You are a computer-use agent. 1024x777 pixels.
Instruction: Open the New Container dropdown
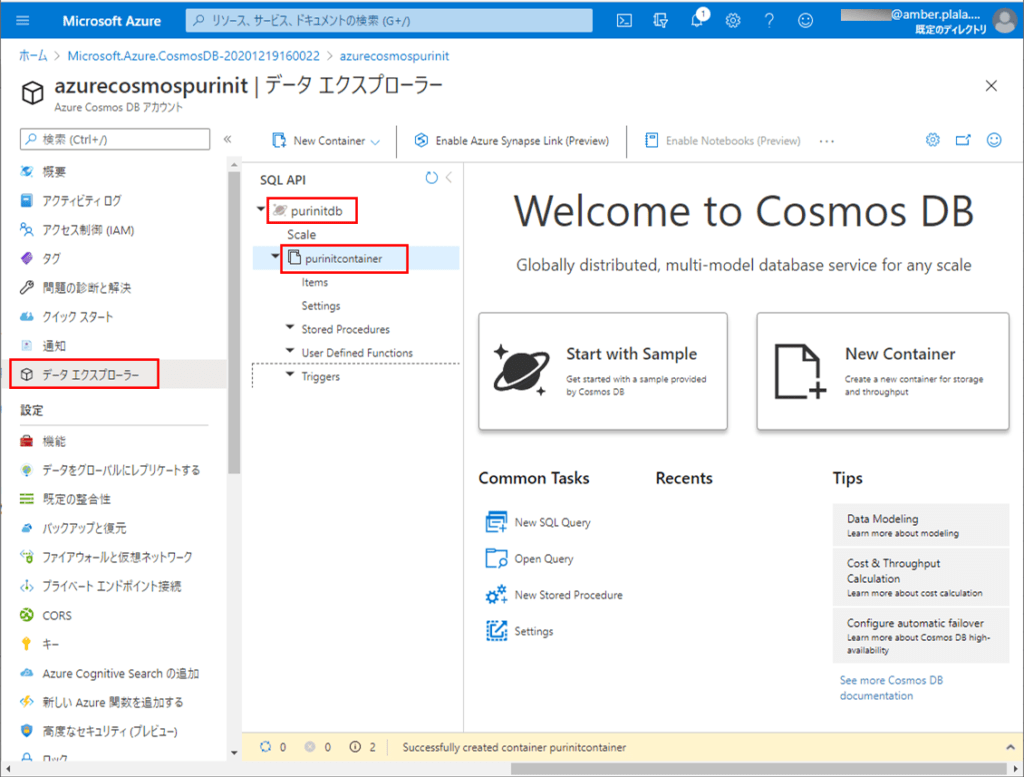[375, 141]
